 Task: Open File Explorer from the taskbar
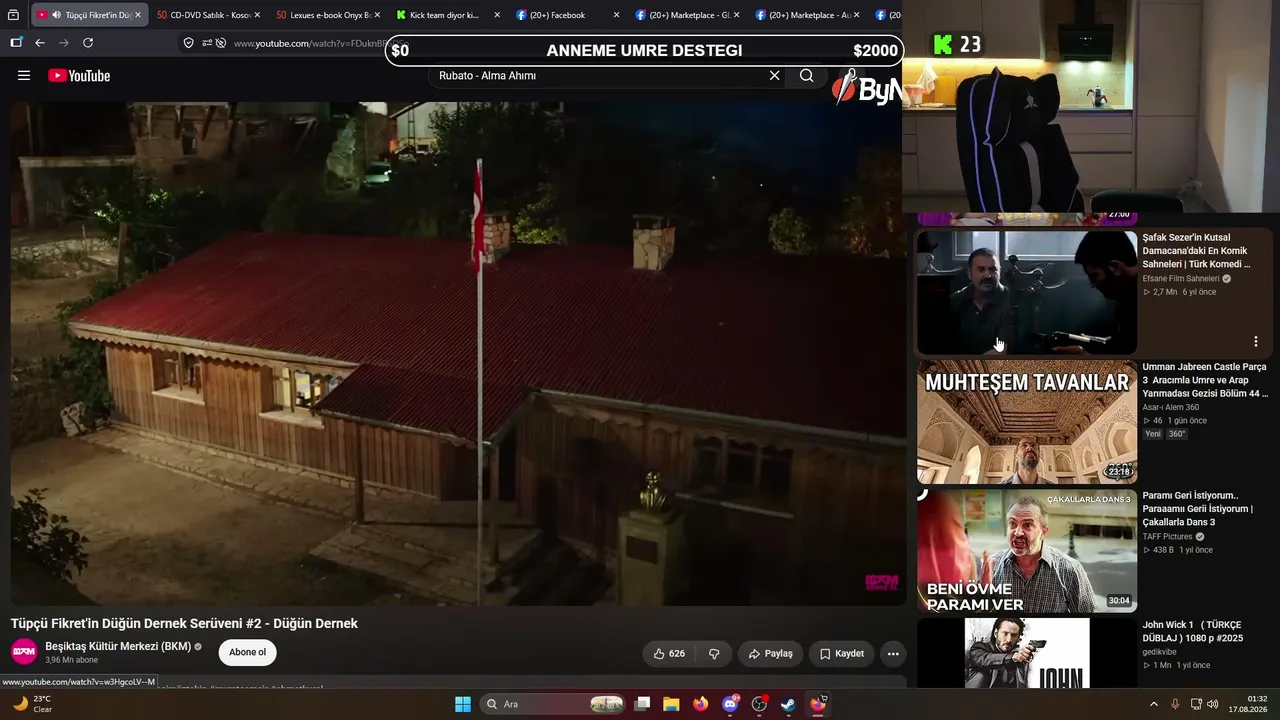[671, 704]
